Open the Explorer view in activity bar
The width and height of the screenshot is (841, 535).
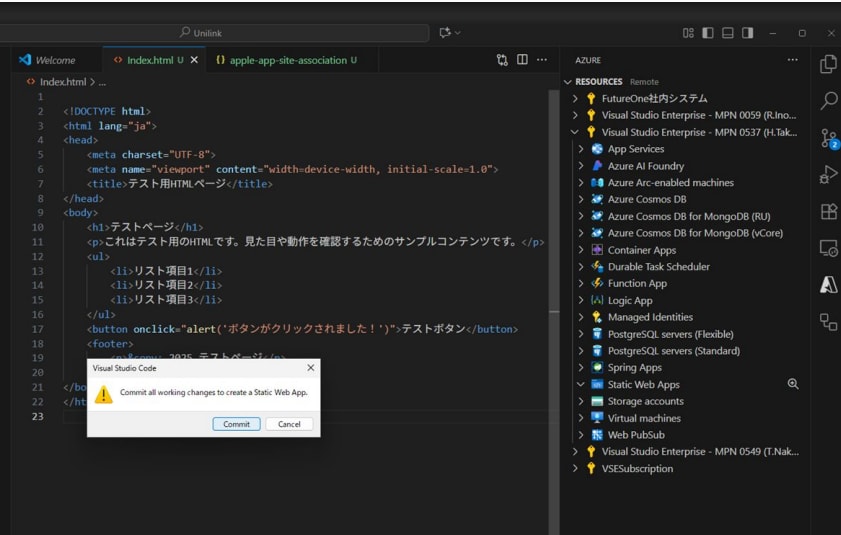[828, 64]
